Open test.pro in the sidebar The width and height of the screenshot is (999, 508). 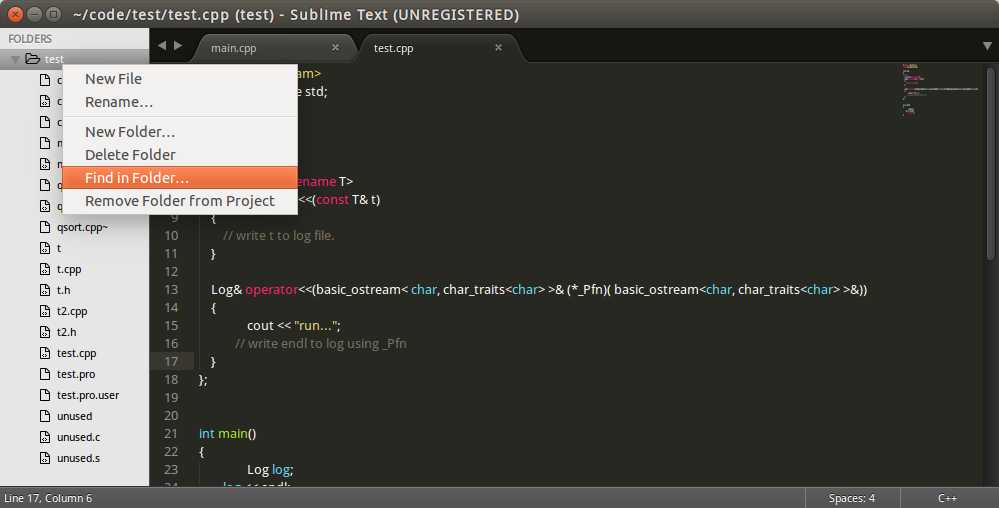point(76,374)
